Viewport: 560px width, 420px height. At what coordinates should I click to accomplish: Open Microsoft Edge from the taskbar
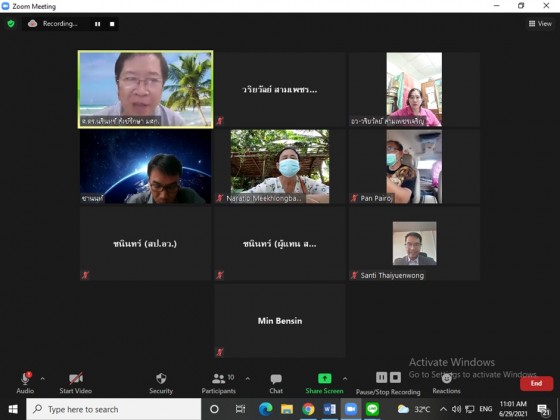tap(266, 409)
